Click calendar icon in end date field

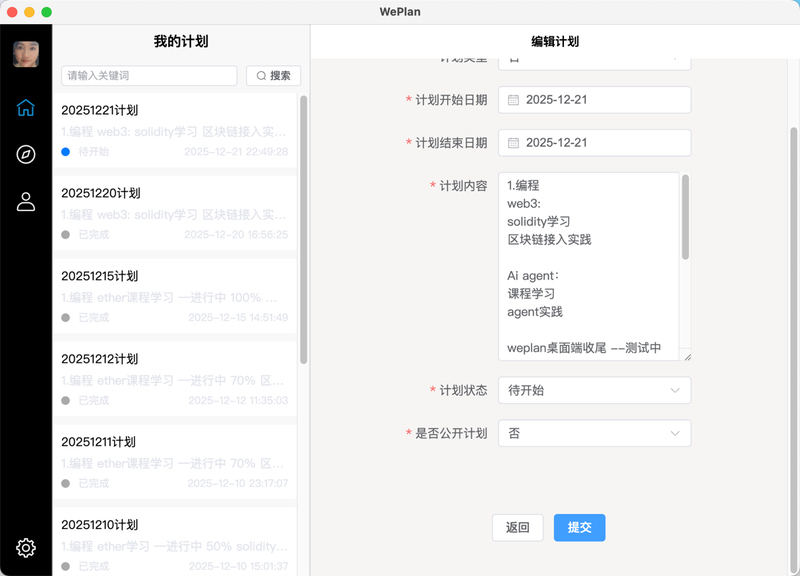[x=513, y=143]
